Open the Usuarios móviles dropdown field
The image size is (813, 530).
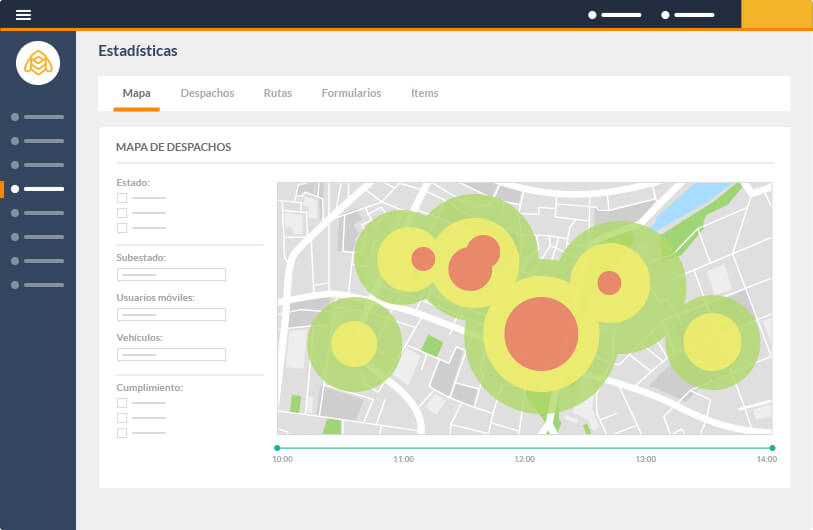[171, 314]
